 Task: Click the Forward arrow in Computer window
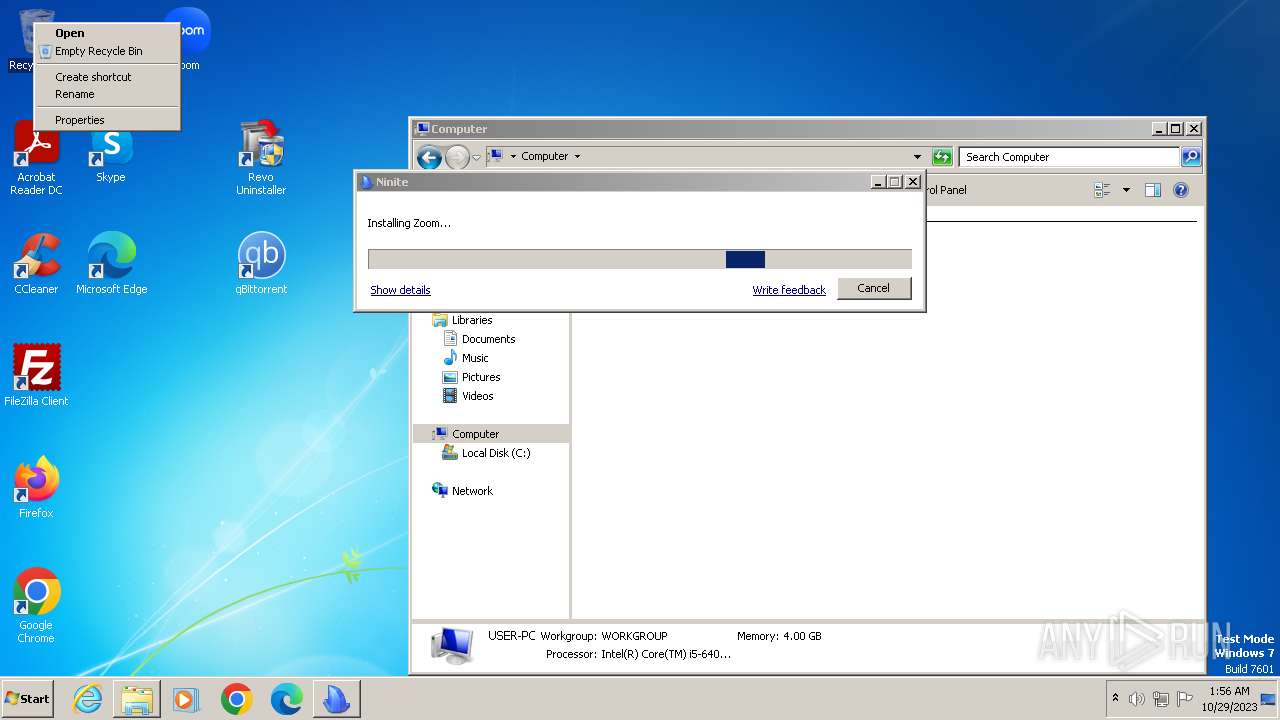[x=457, y=157]
